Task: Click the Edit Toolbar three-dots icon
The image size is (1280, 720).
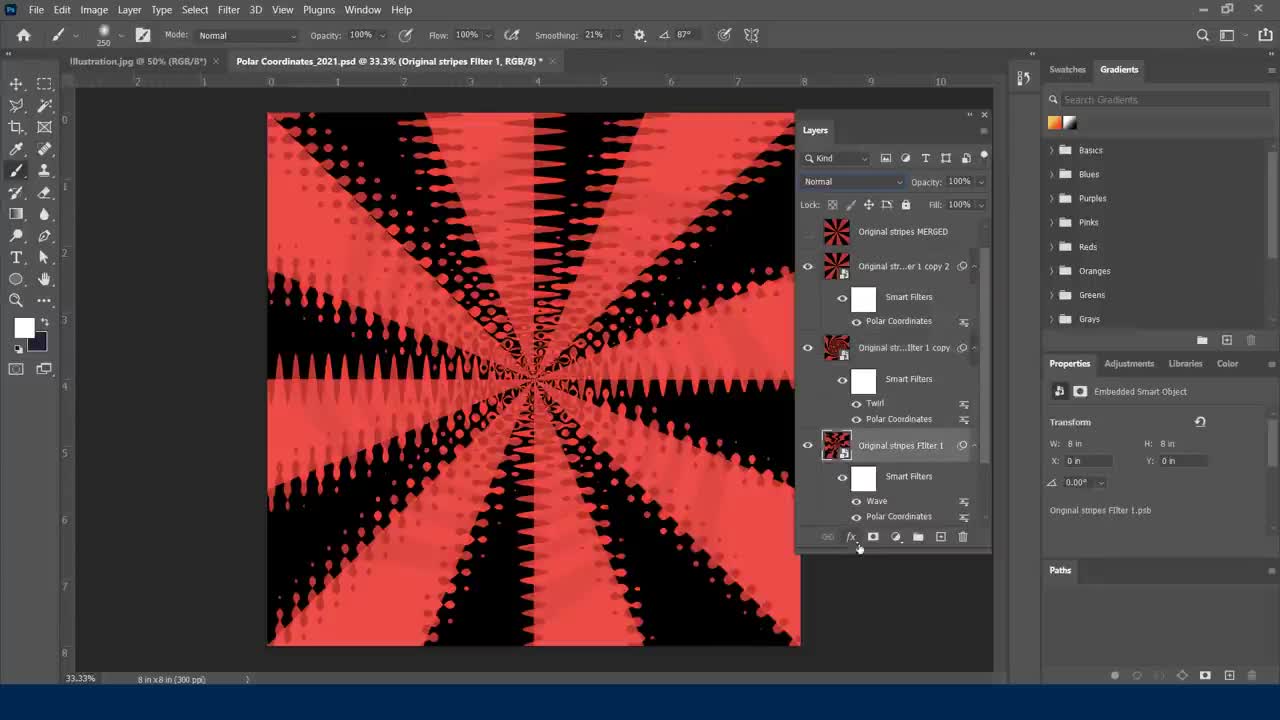Action: (x=44, y=300)
